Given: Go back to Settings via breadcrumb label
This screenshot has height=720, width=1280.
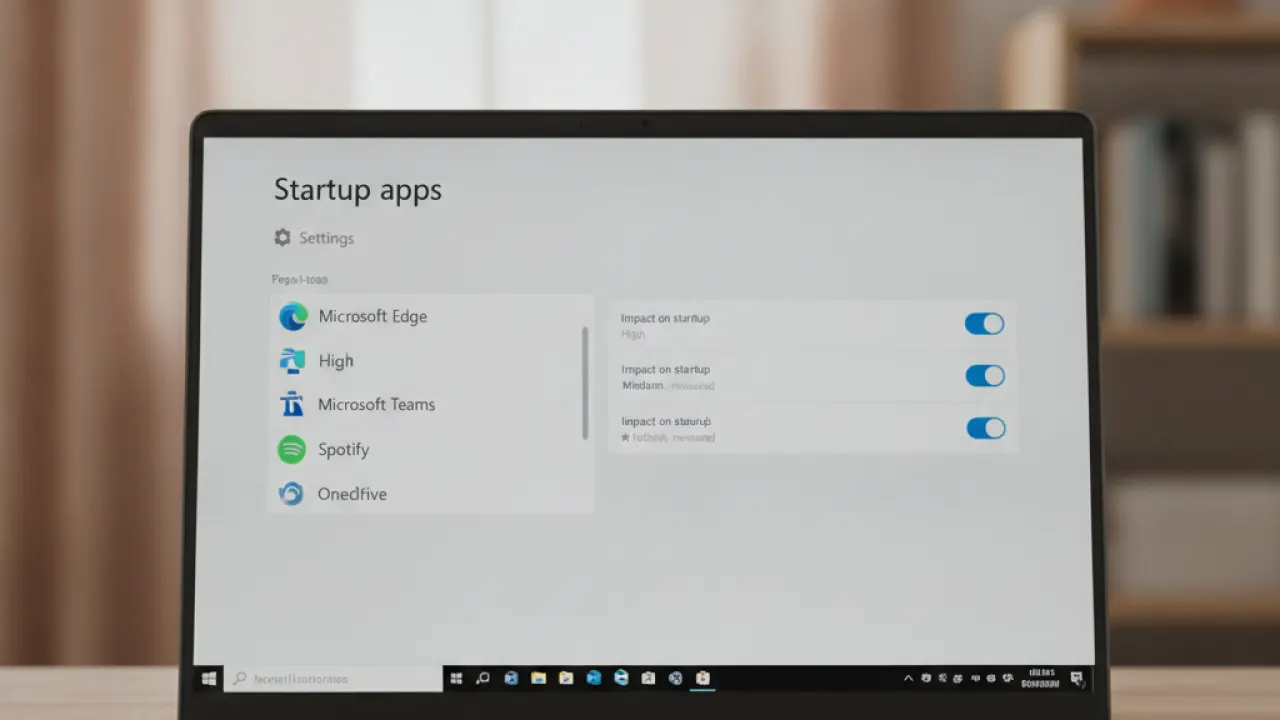Looking at the screenshot, I should [x=326, y=238].
